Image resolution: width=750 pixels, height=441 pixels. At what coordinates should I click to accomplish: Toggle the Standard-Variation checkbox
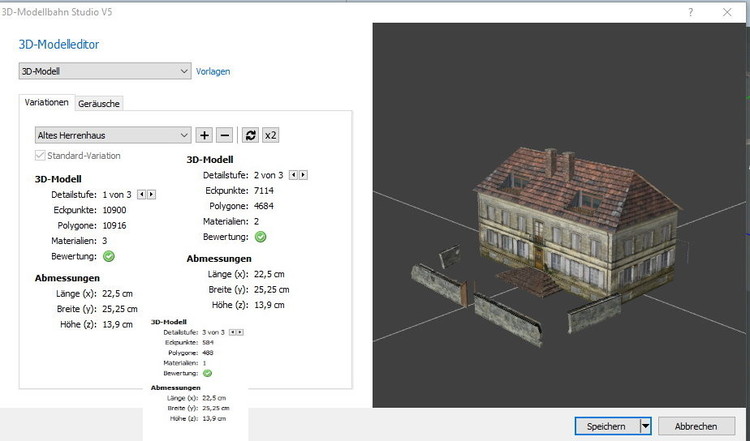coord(40,155)
